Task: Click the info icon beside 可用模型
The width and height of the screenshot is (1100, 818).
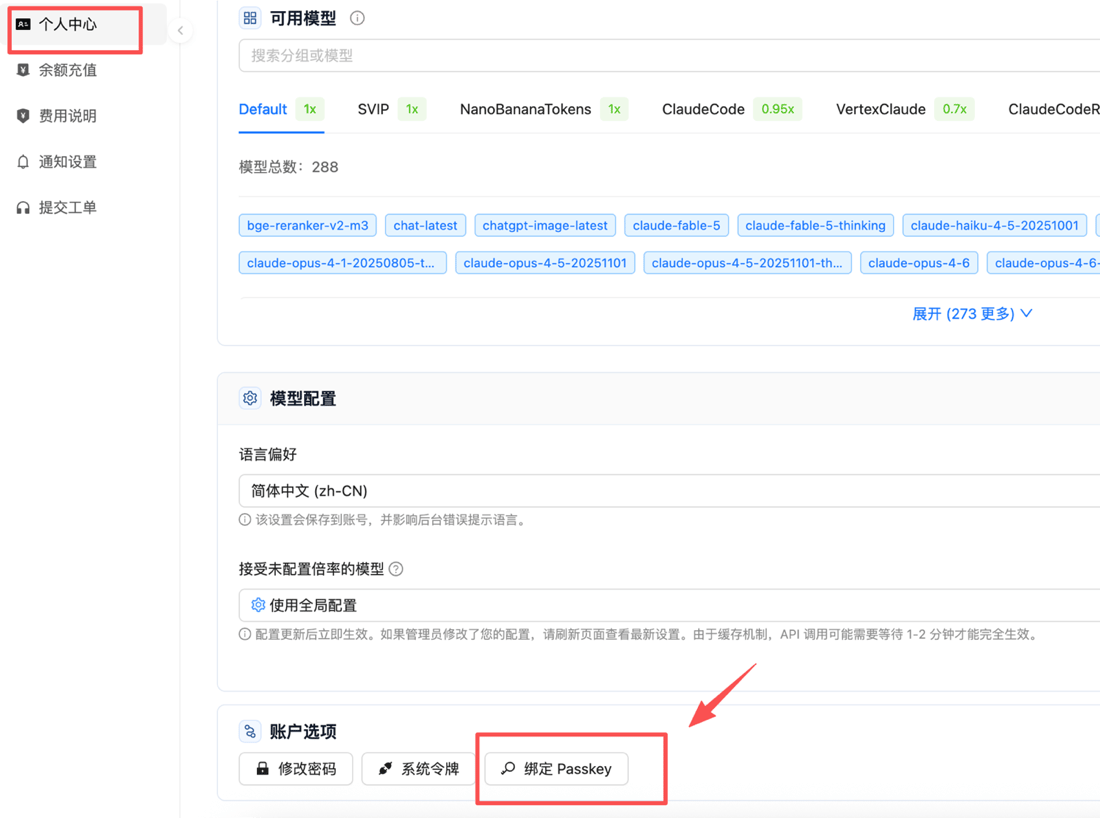Action: click(x=357, y=18)
